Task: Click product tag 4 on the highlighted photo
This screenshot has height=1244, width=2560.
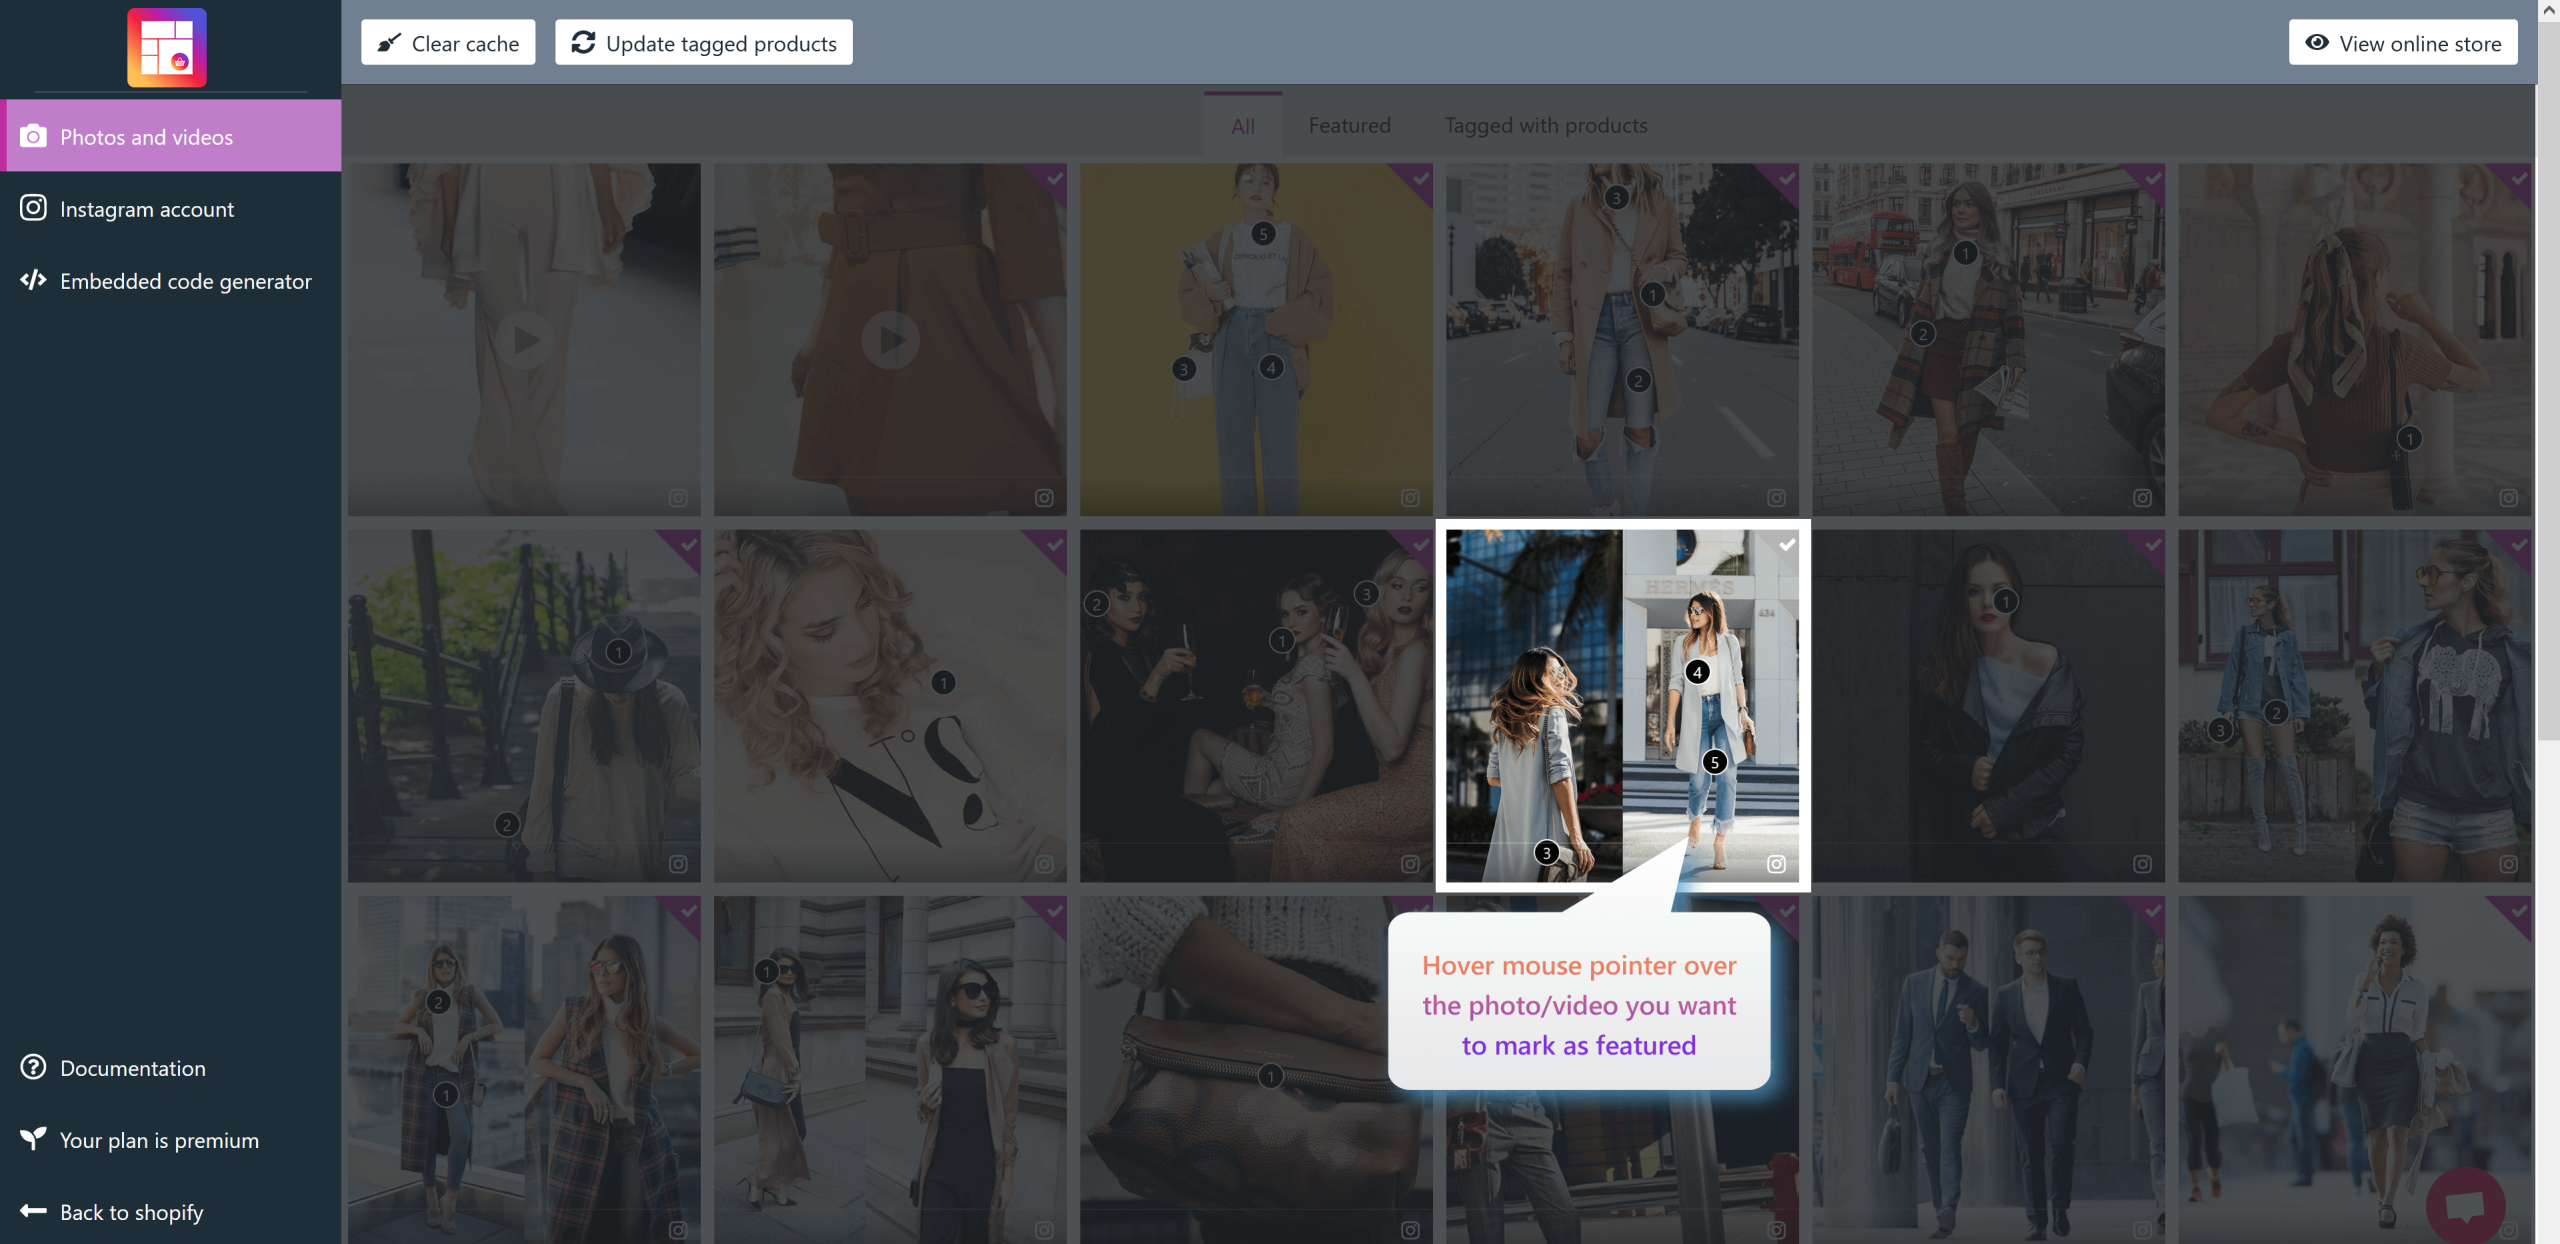Action: (1697, 672)
